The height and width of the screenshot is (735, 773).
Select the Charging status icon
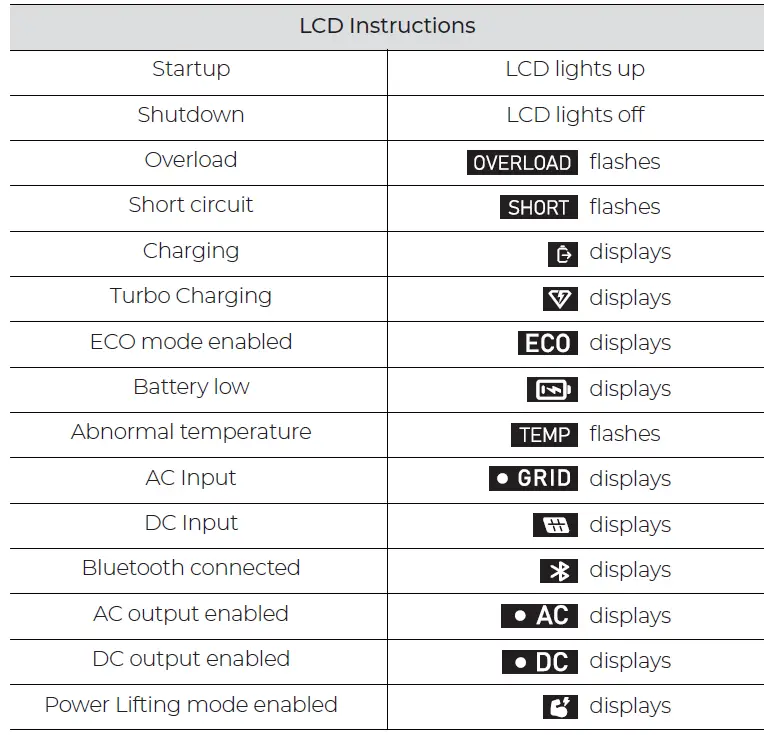pos(563,254)
